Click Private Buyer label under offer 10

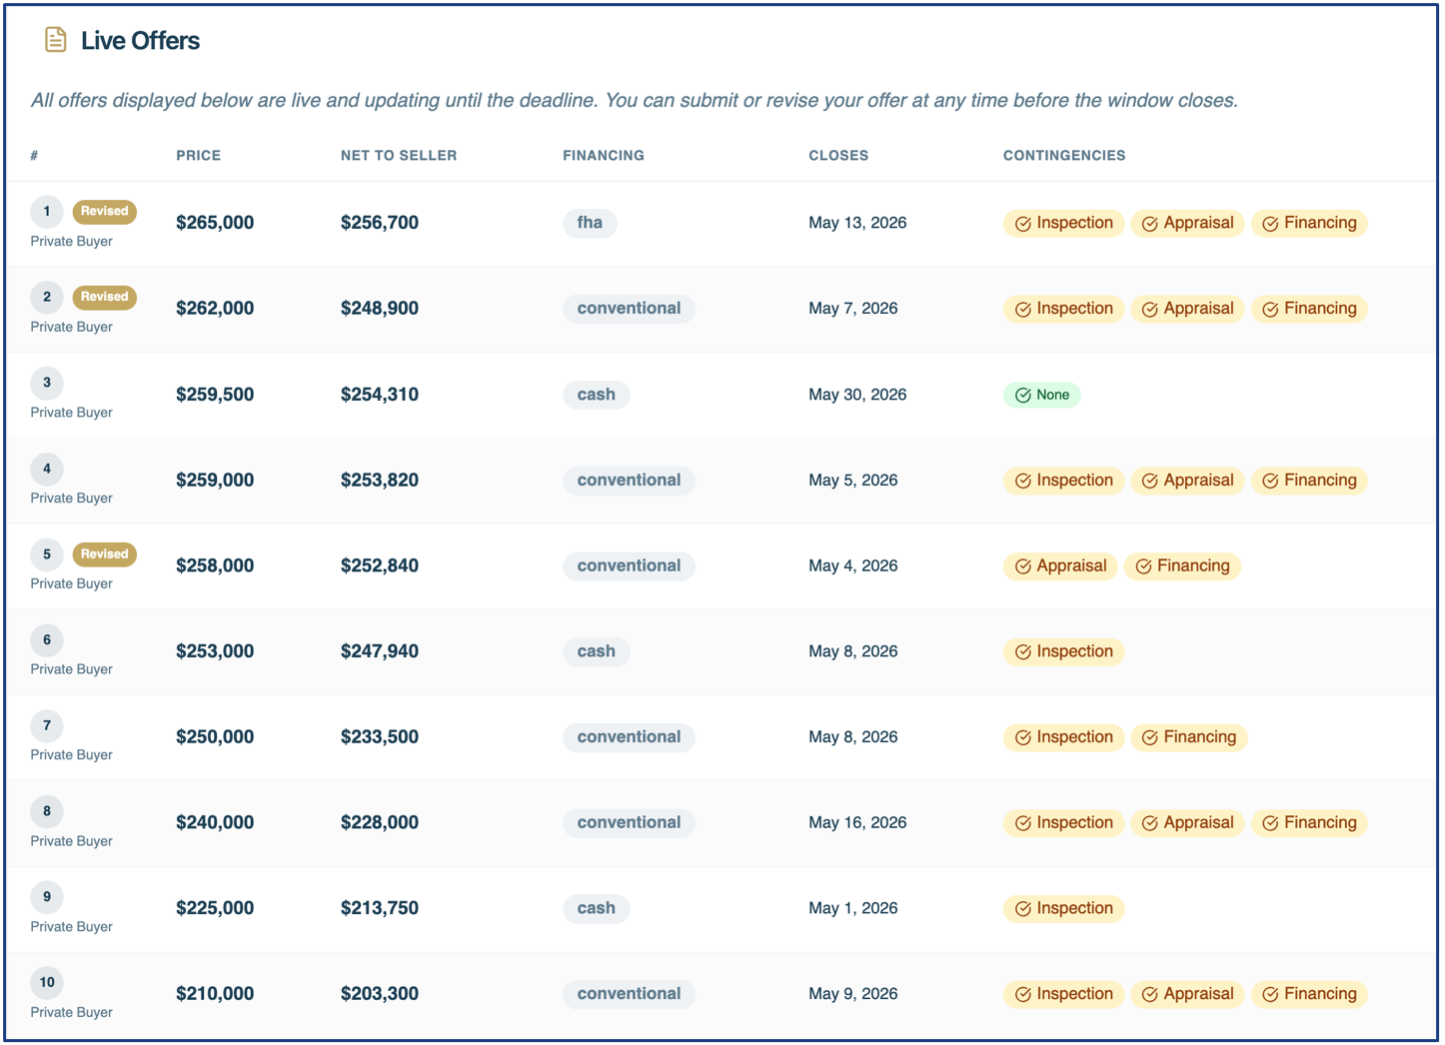pyautogui.click(x=71, y=1013)
